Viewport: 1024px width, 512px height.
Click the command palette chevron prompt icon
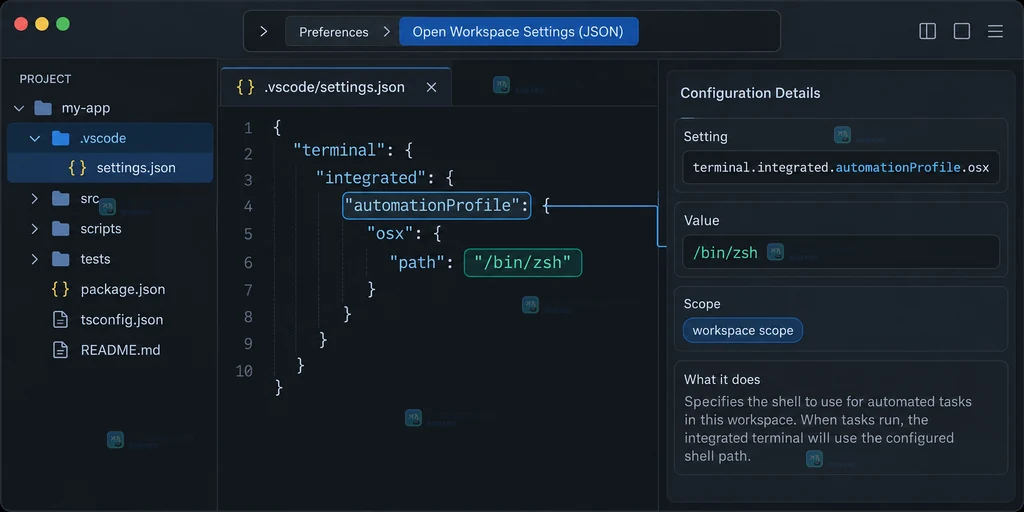(x=263, y=31)
